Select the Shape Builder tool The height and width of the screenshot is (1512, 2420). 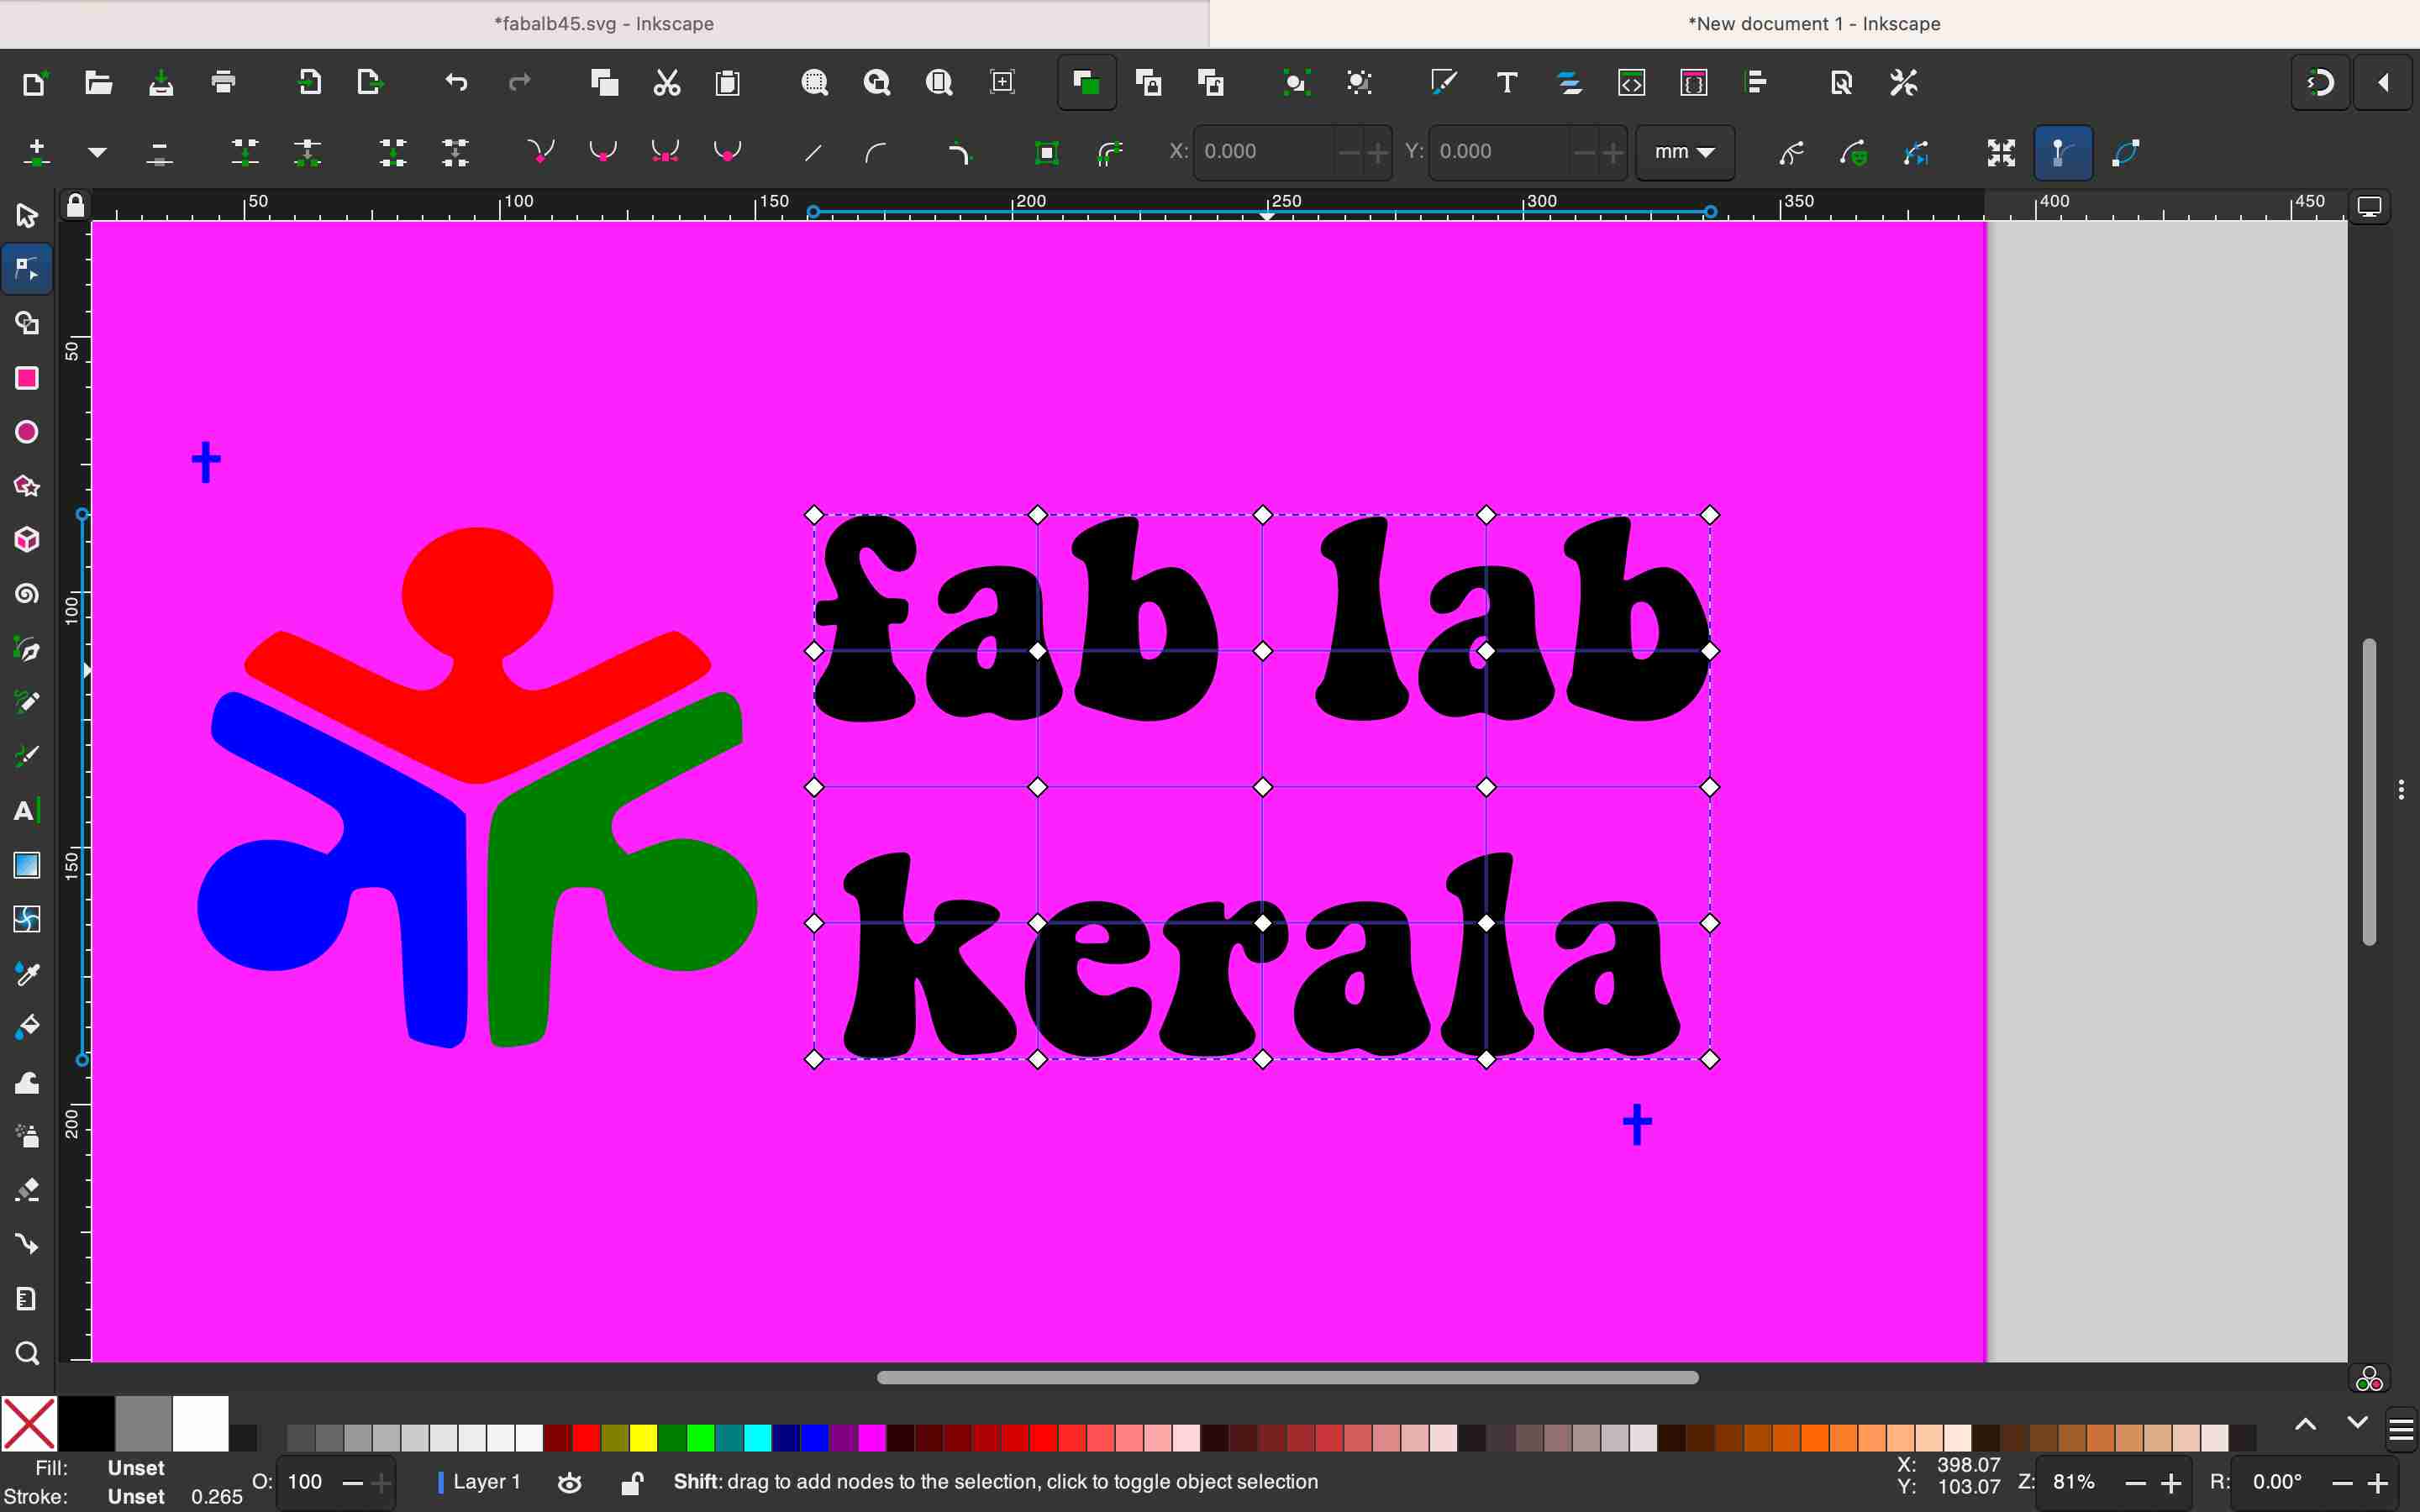point(27,323)
